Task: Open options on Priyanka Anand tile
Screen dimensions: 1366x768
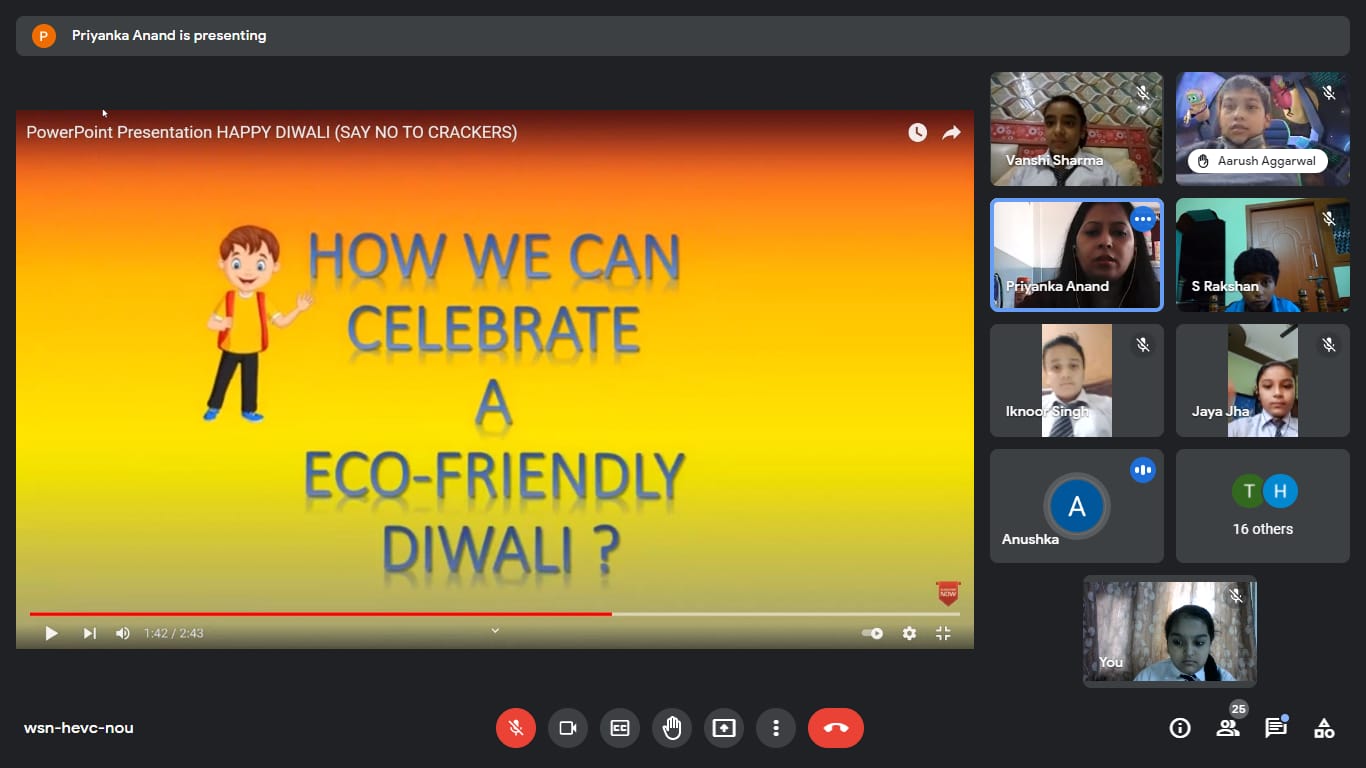Action: coord(1142,219)
